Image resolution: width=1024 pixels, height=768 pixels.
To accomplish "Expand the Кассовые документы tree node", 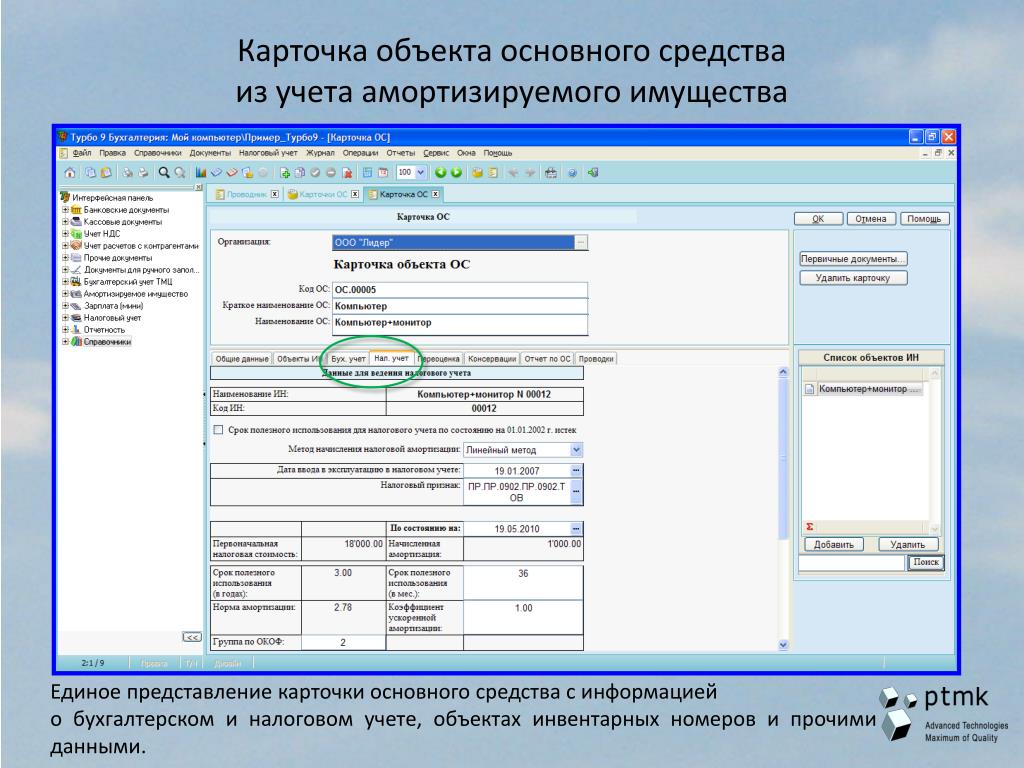I will (65, 221).
